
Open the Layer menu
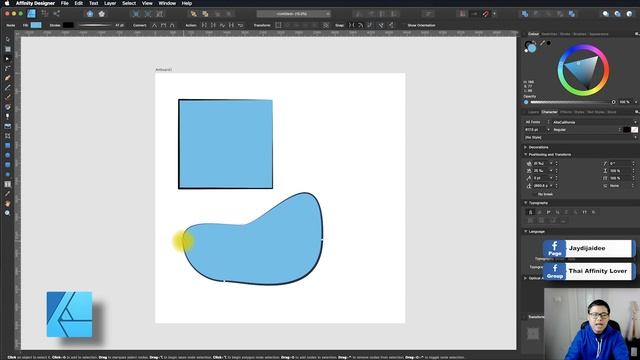pyautogui.click(x=110, y=3)
